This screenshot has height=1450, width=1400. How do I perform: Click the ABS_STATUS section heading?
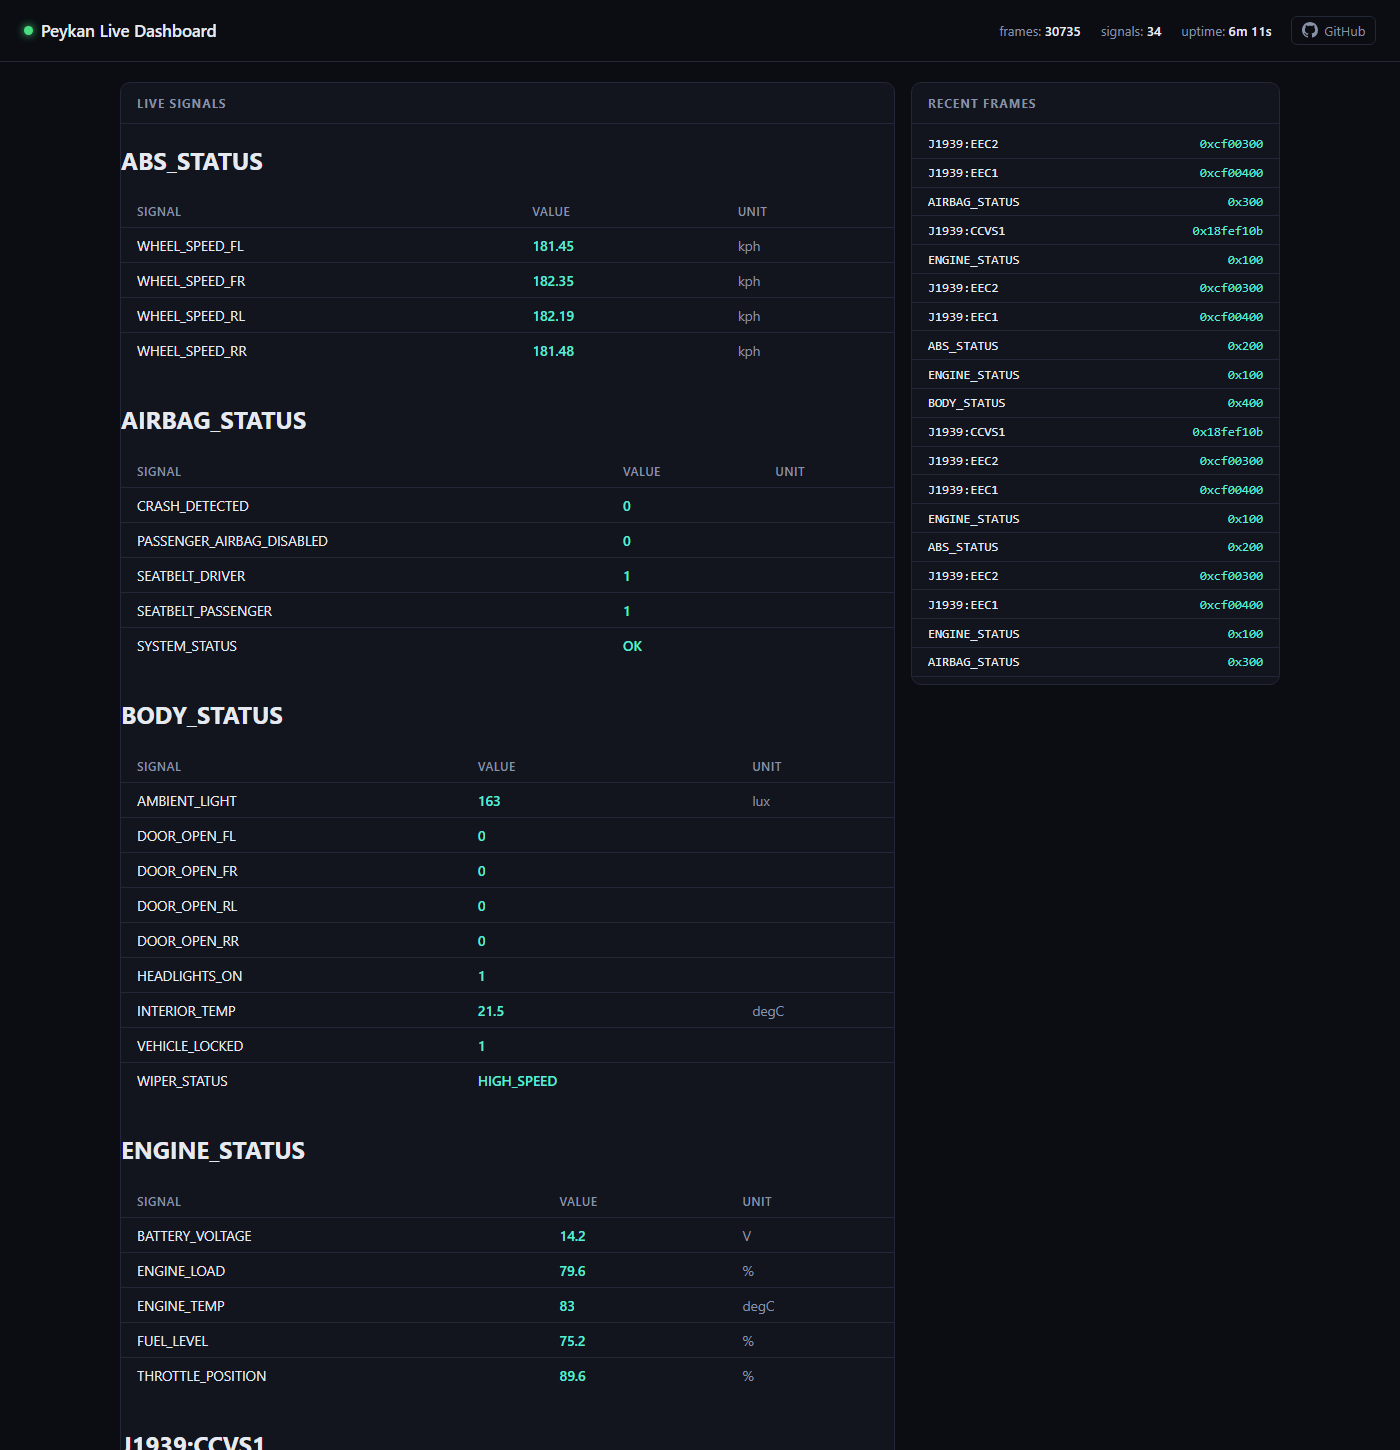coord(192,162)
